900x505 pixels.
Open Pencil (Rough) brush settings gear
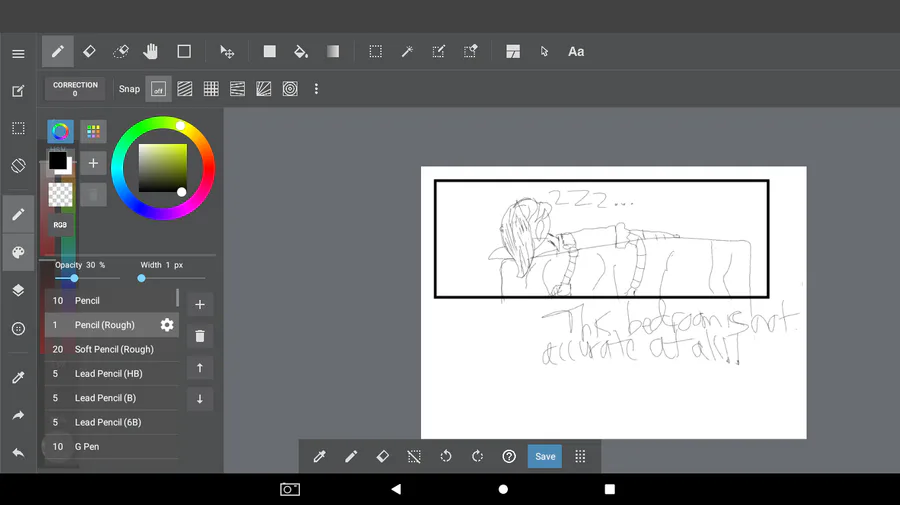point(167,325)
